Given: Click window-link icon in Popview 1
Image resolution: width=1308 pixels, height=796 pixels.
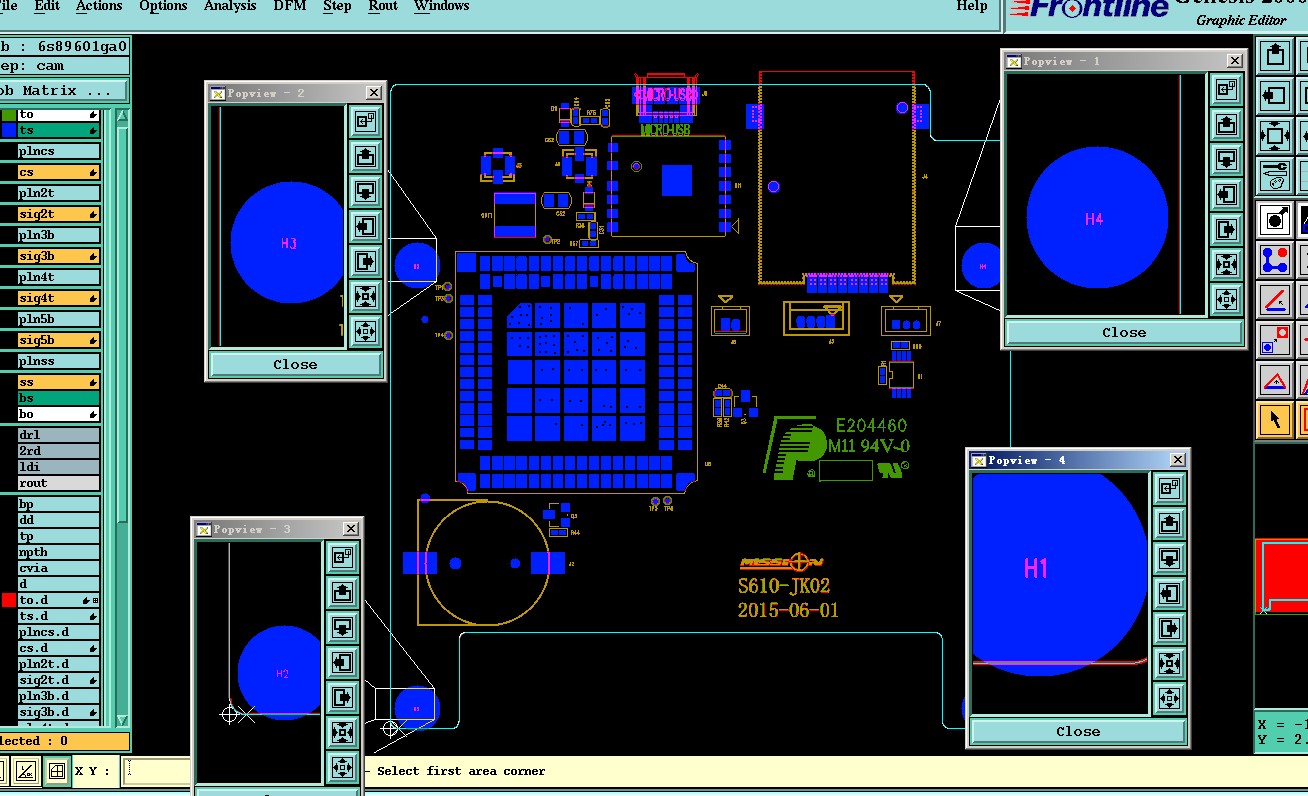Looking at the screenshot, I should (1226, 90).
